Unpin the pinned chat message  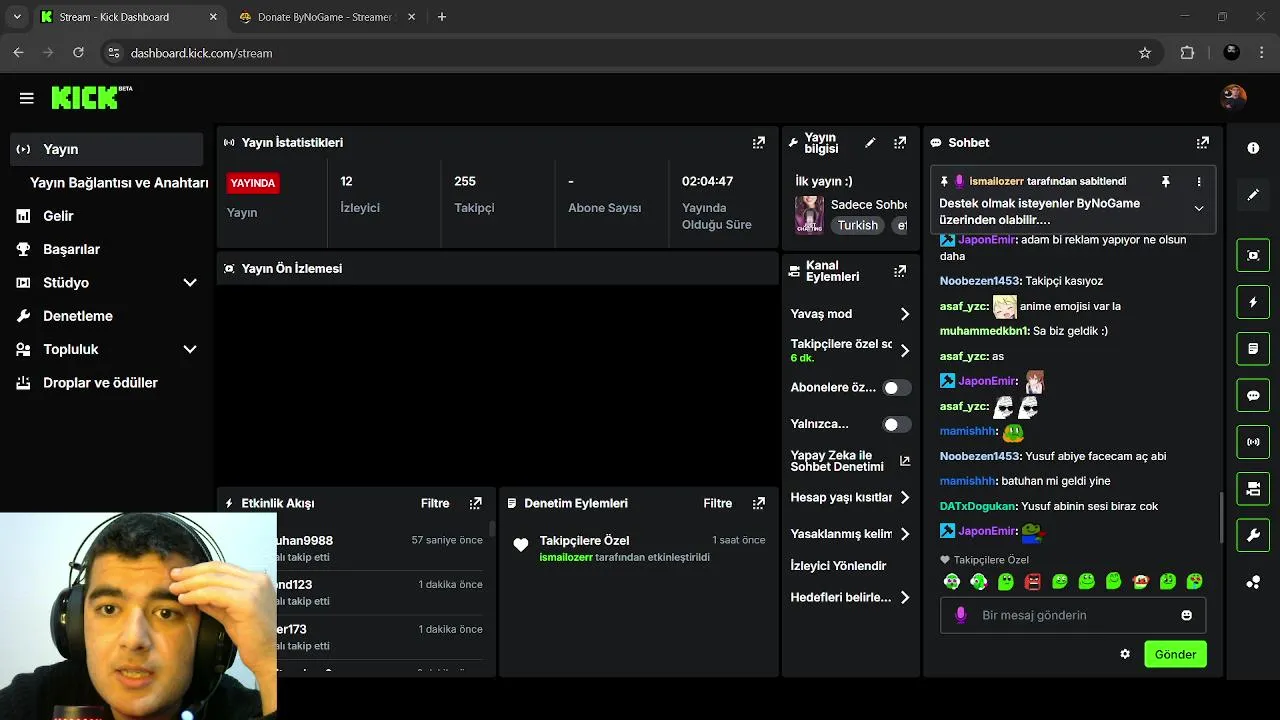coord(1165,182)
